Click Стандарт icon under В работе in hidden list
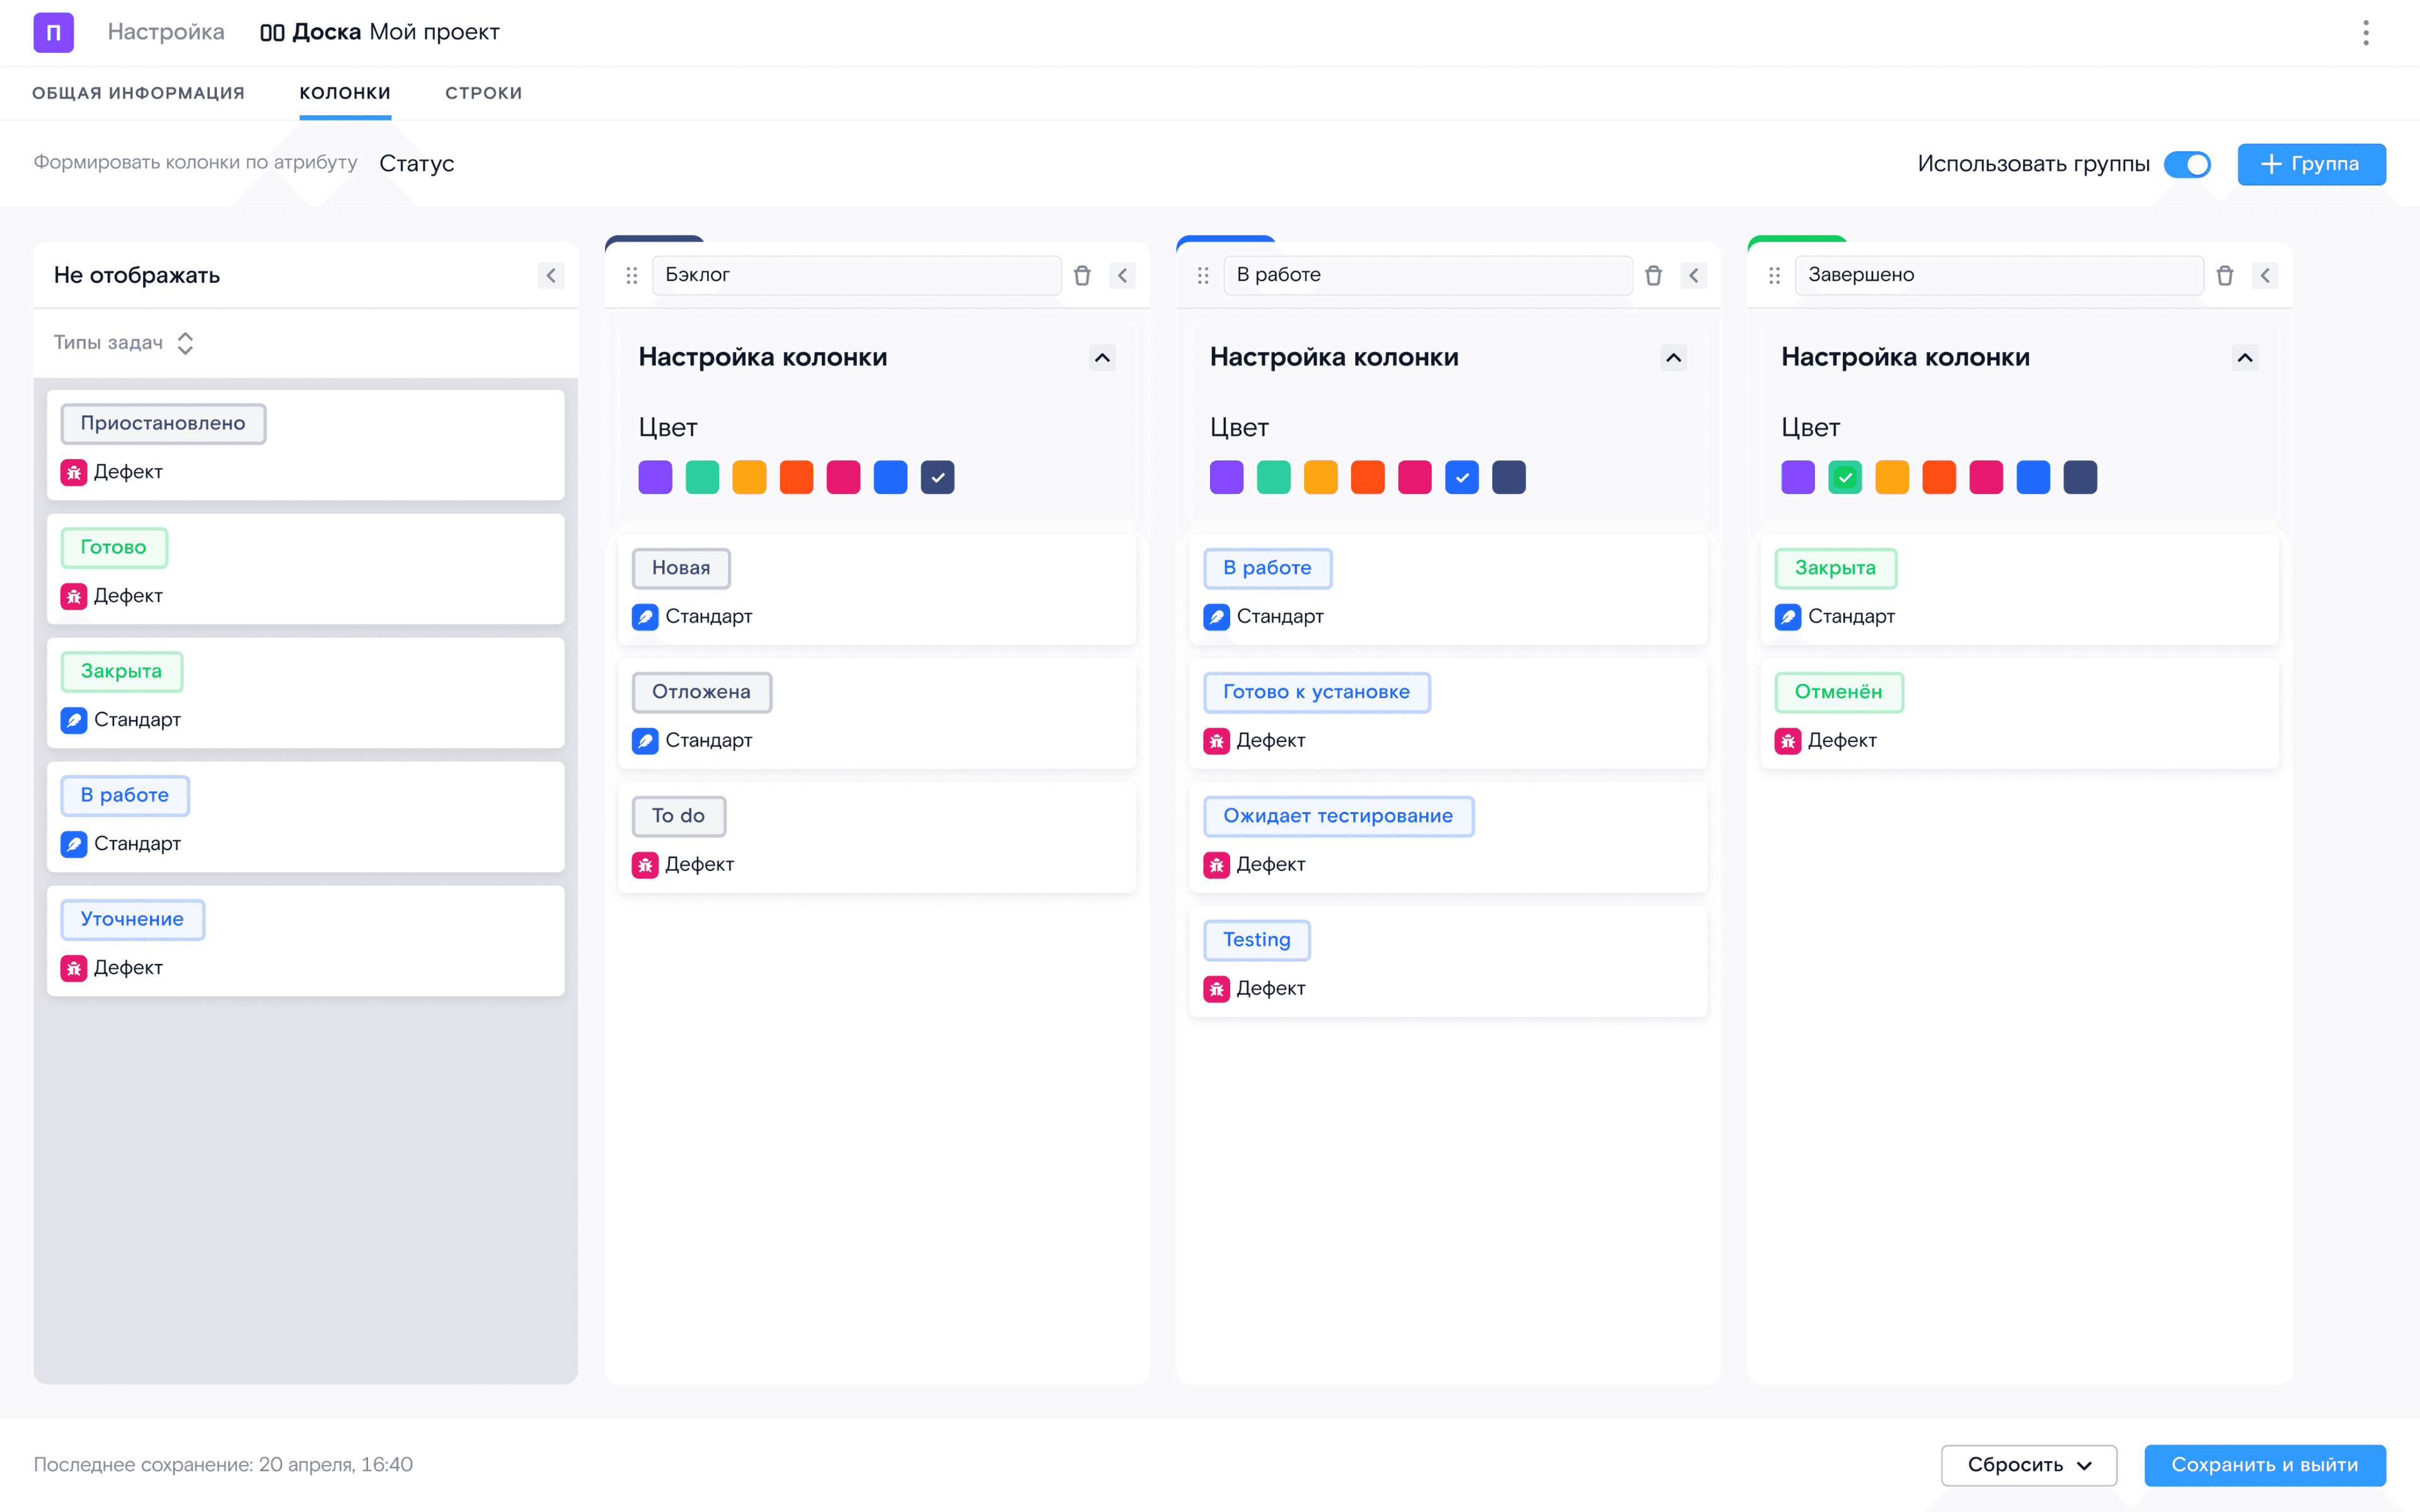2420x1512 pixels. coord(74,844)
